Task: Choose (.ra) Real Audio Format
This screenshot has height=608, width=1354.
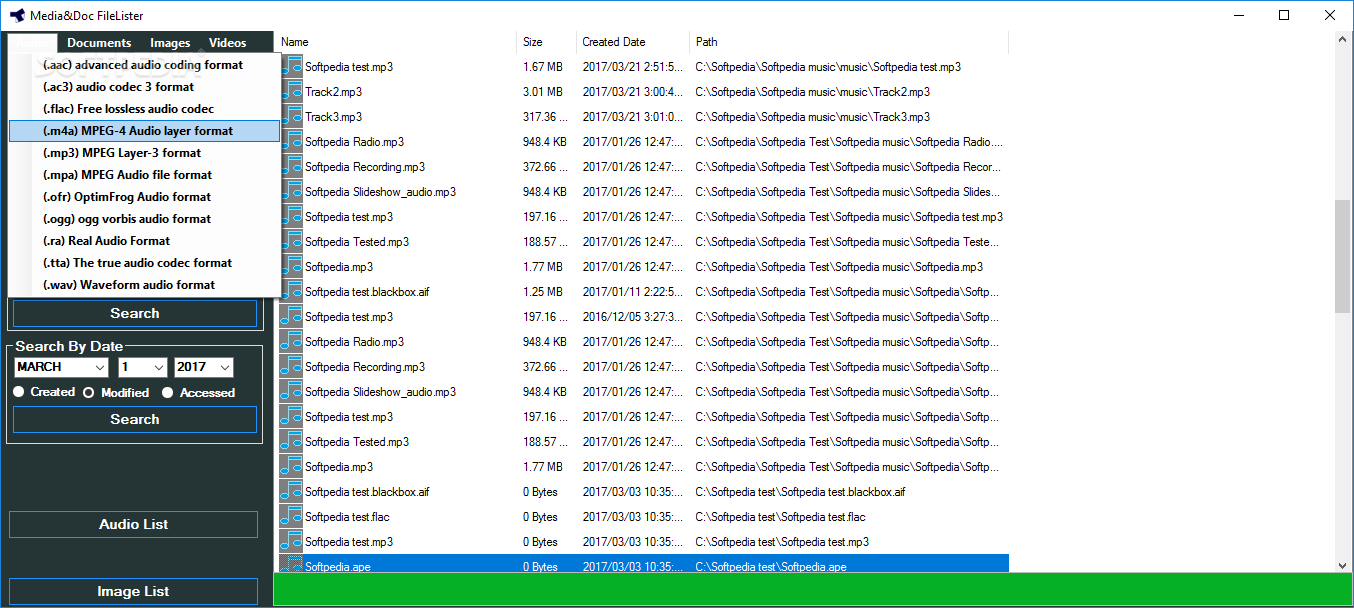Action: [x=144, y=241]
